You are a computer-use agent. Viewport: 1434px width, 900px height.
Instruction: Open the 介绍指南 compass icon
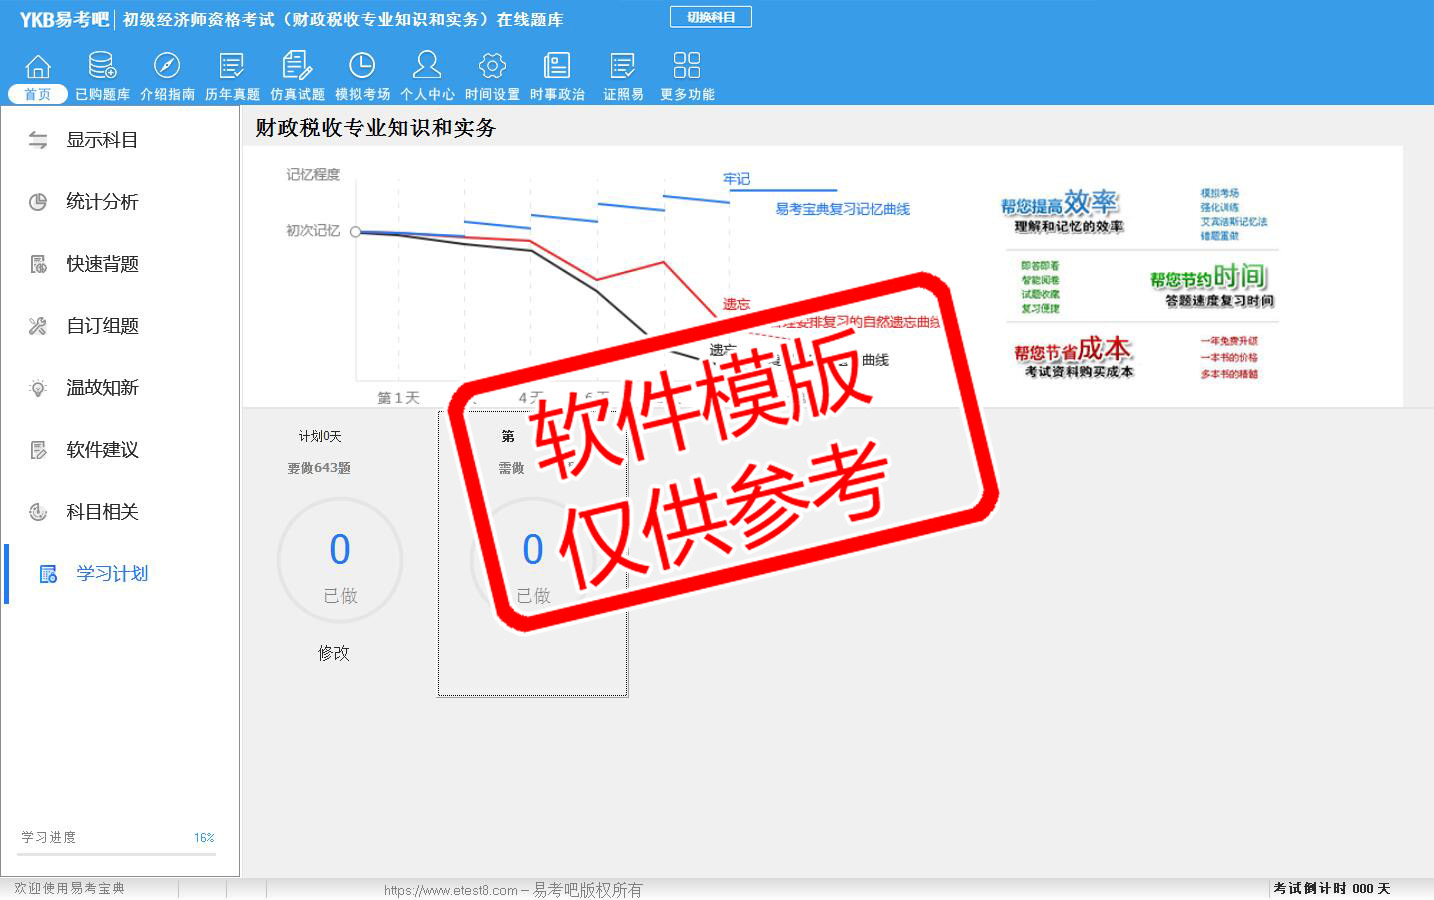pyautogui.click(x=167, y=76)
